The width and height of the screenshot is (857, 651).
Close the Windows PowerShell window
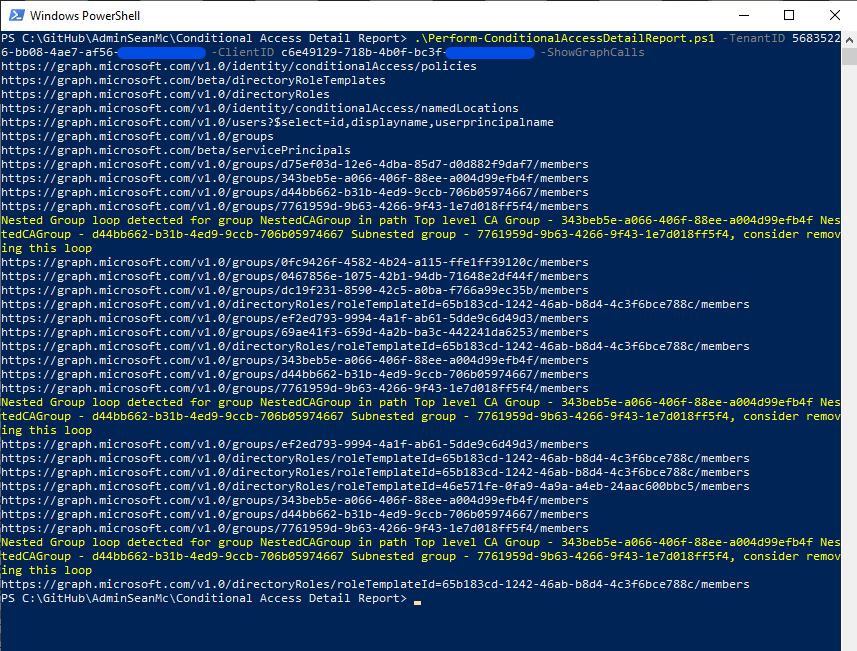point(835,15)
